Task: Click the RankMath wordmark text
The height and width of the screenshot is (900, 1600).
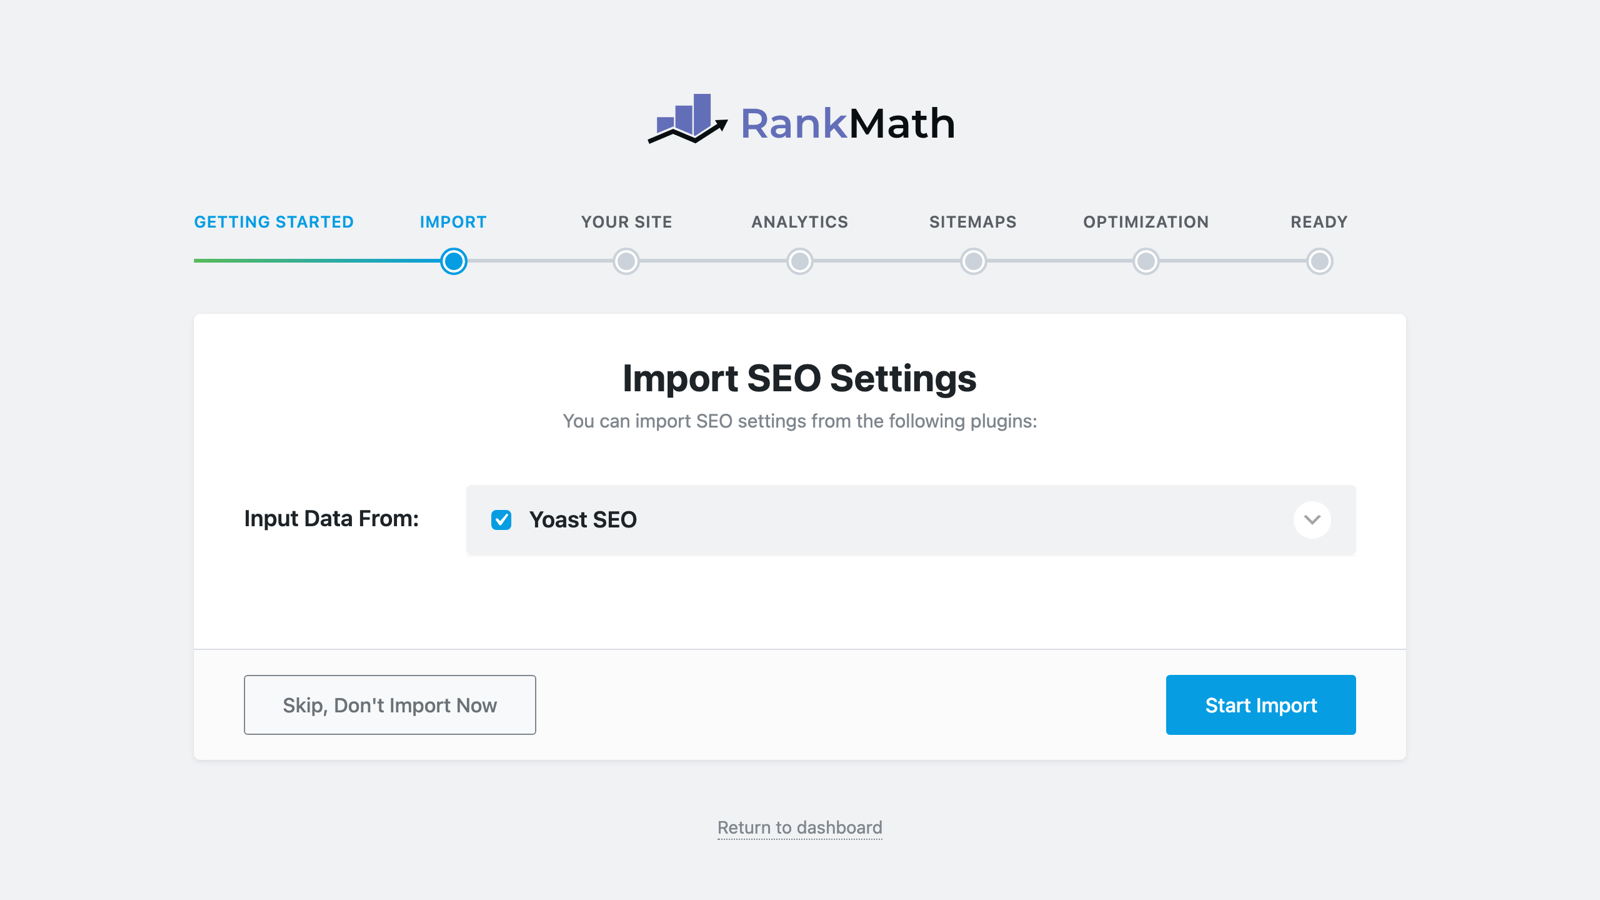Action: [848, 123]
